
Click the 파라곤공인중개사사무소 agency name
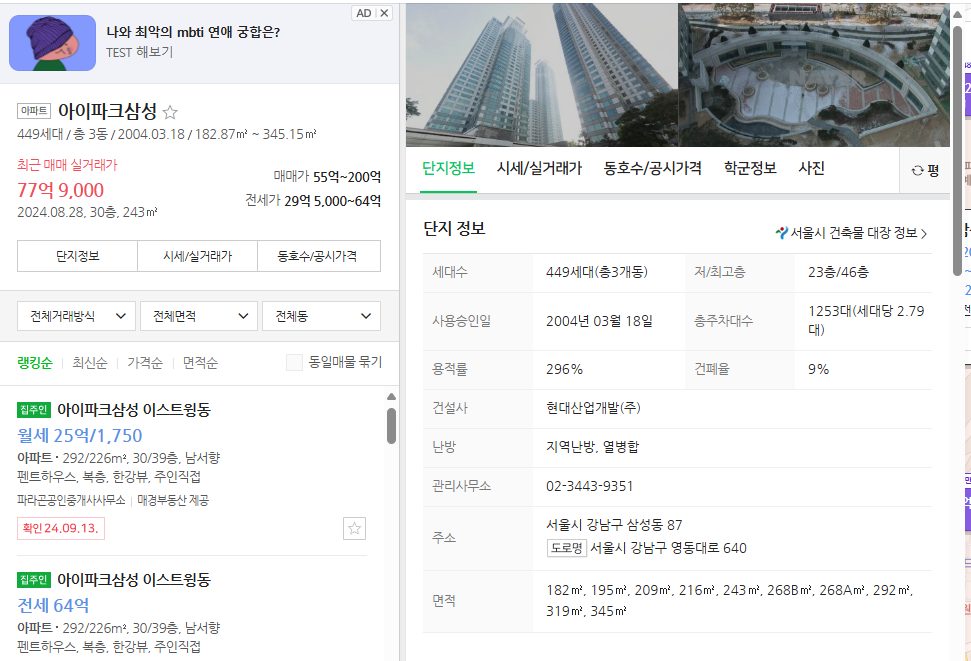(x=71, y=501)
